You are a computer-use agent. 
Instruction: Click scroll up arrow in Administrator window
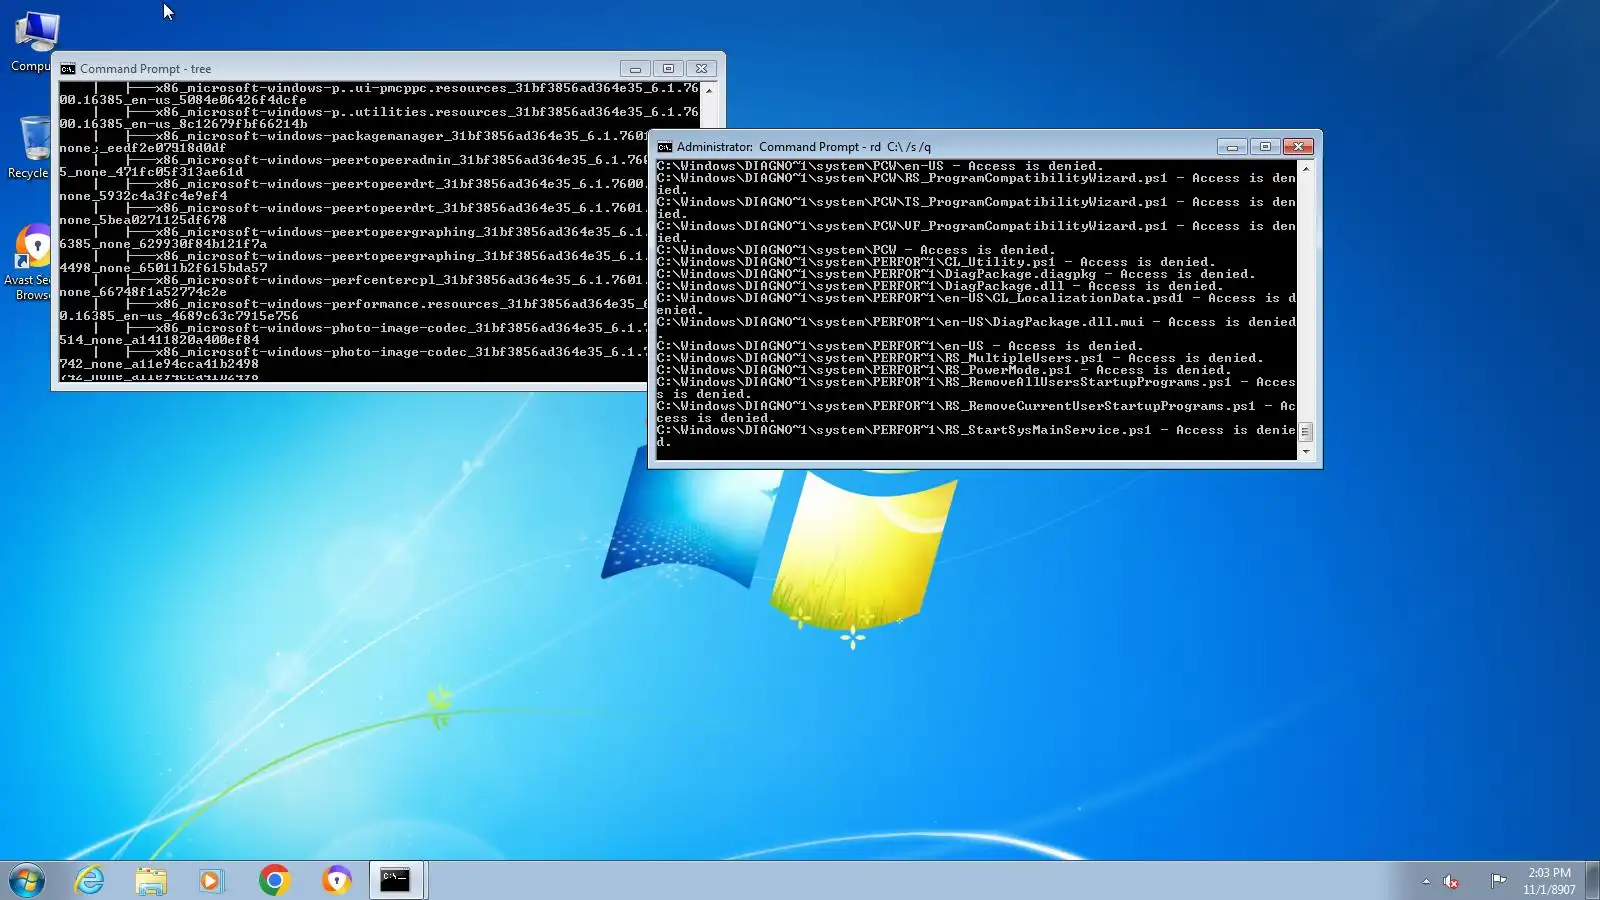click(x=1305, y=169)
